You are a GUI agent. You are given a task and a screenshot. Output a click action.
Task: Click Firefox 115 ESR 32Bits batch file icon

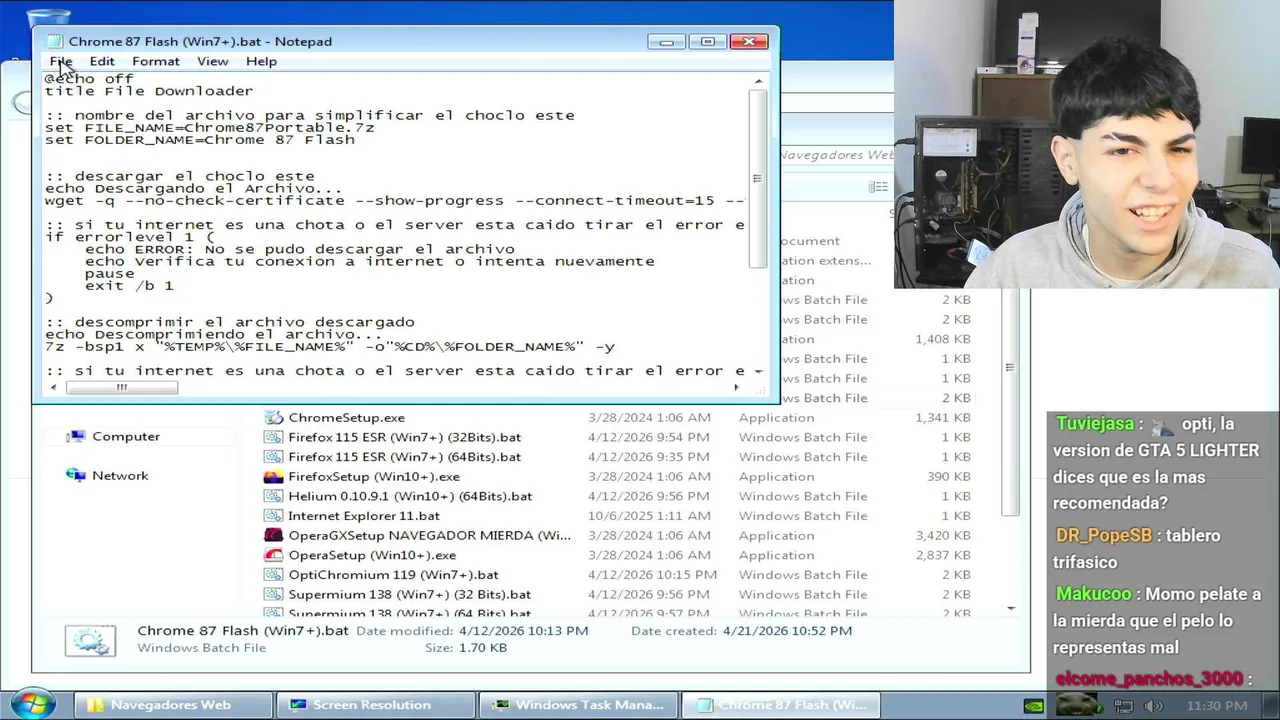273,437
